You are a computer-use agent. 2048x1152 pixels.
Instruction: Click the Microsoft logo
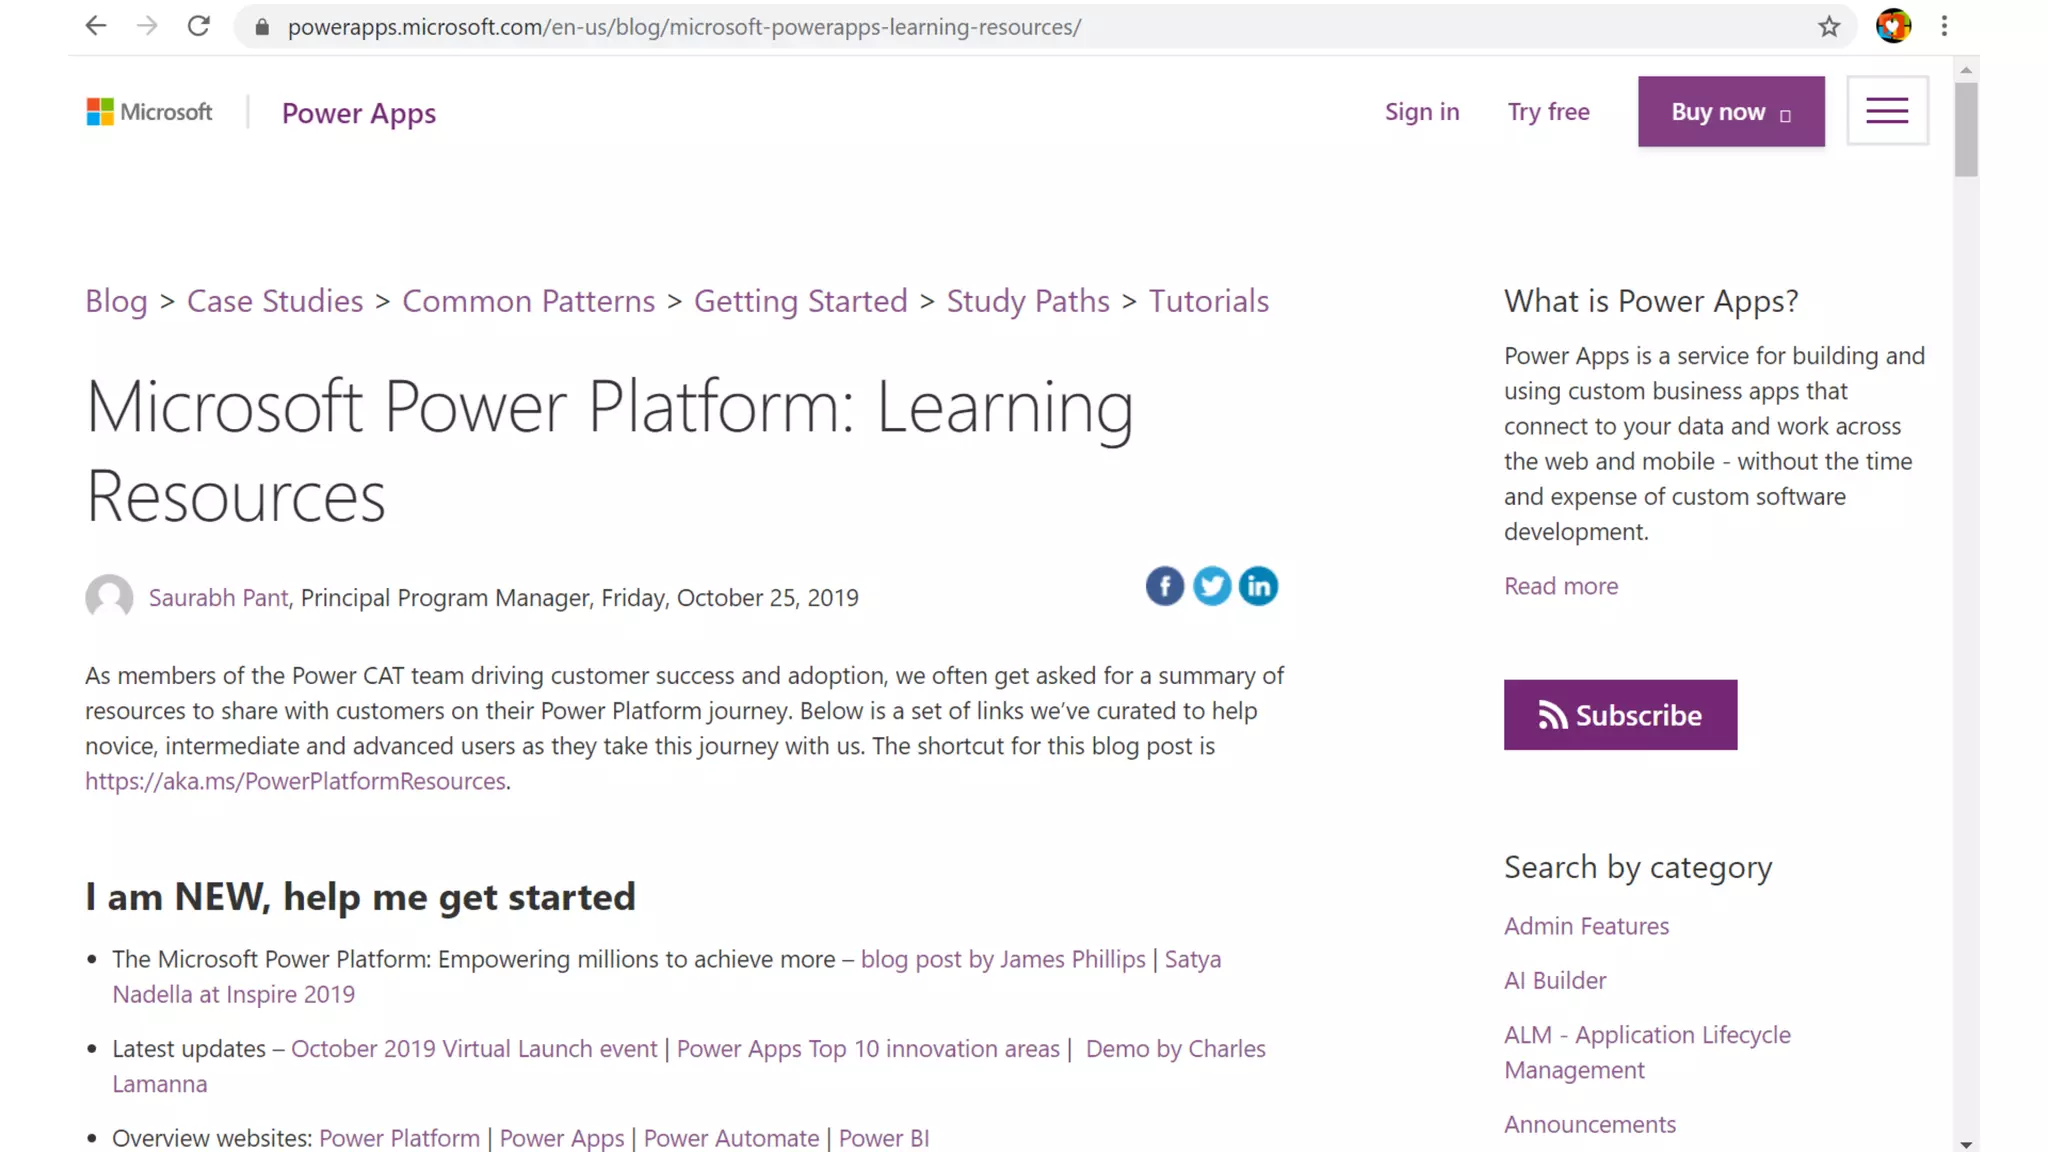click(150, 112)
